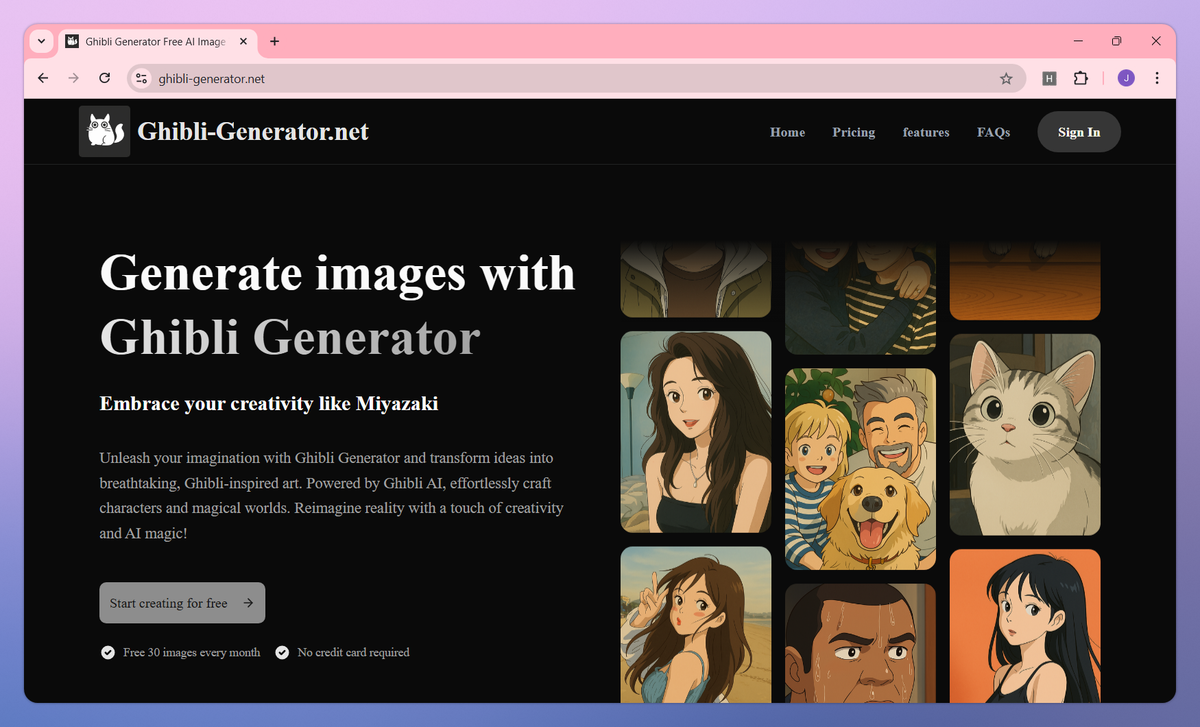Open the site information icon in address bar
Image resolution: width=1200 pixels, height=727 pixels.
pyautogui.click(x=141, y=78)
